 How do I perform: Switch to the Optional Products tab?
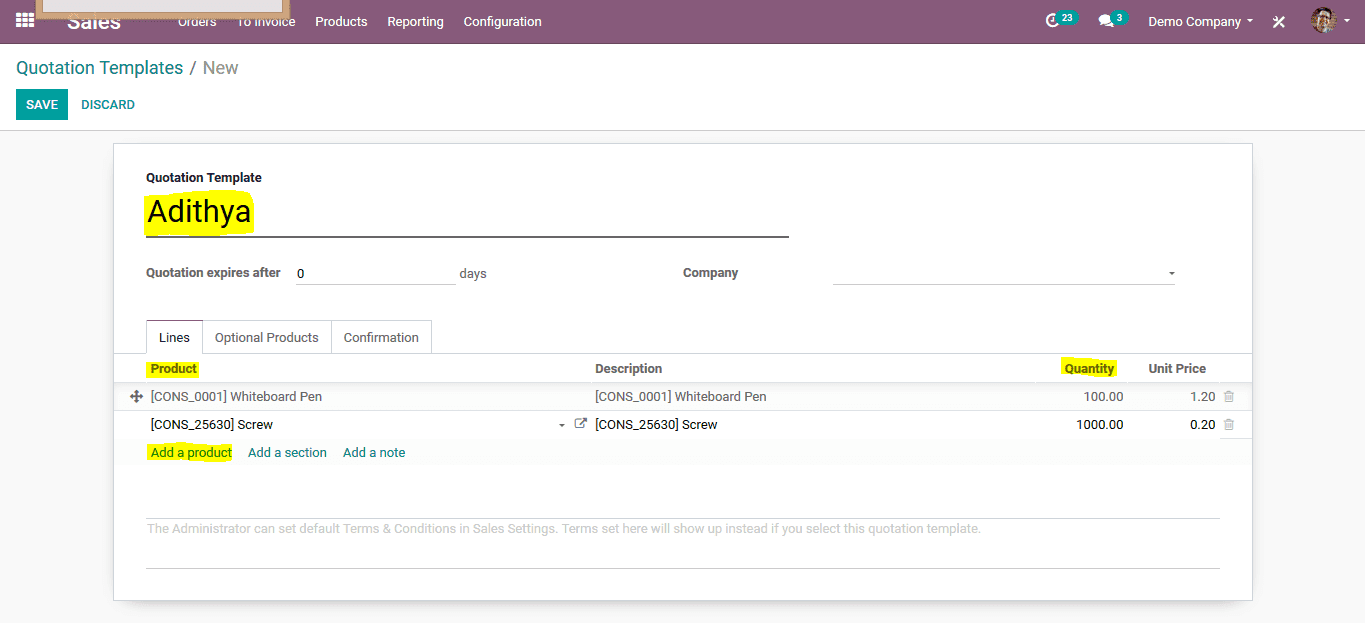click(266, 337)
